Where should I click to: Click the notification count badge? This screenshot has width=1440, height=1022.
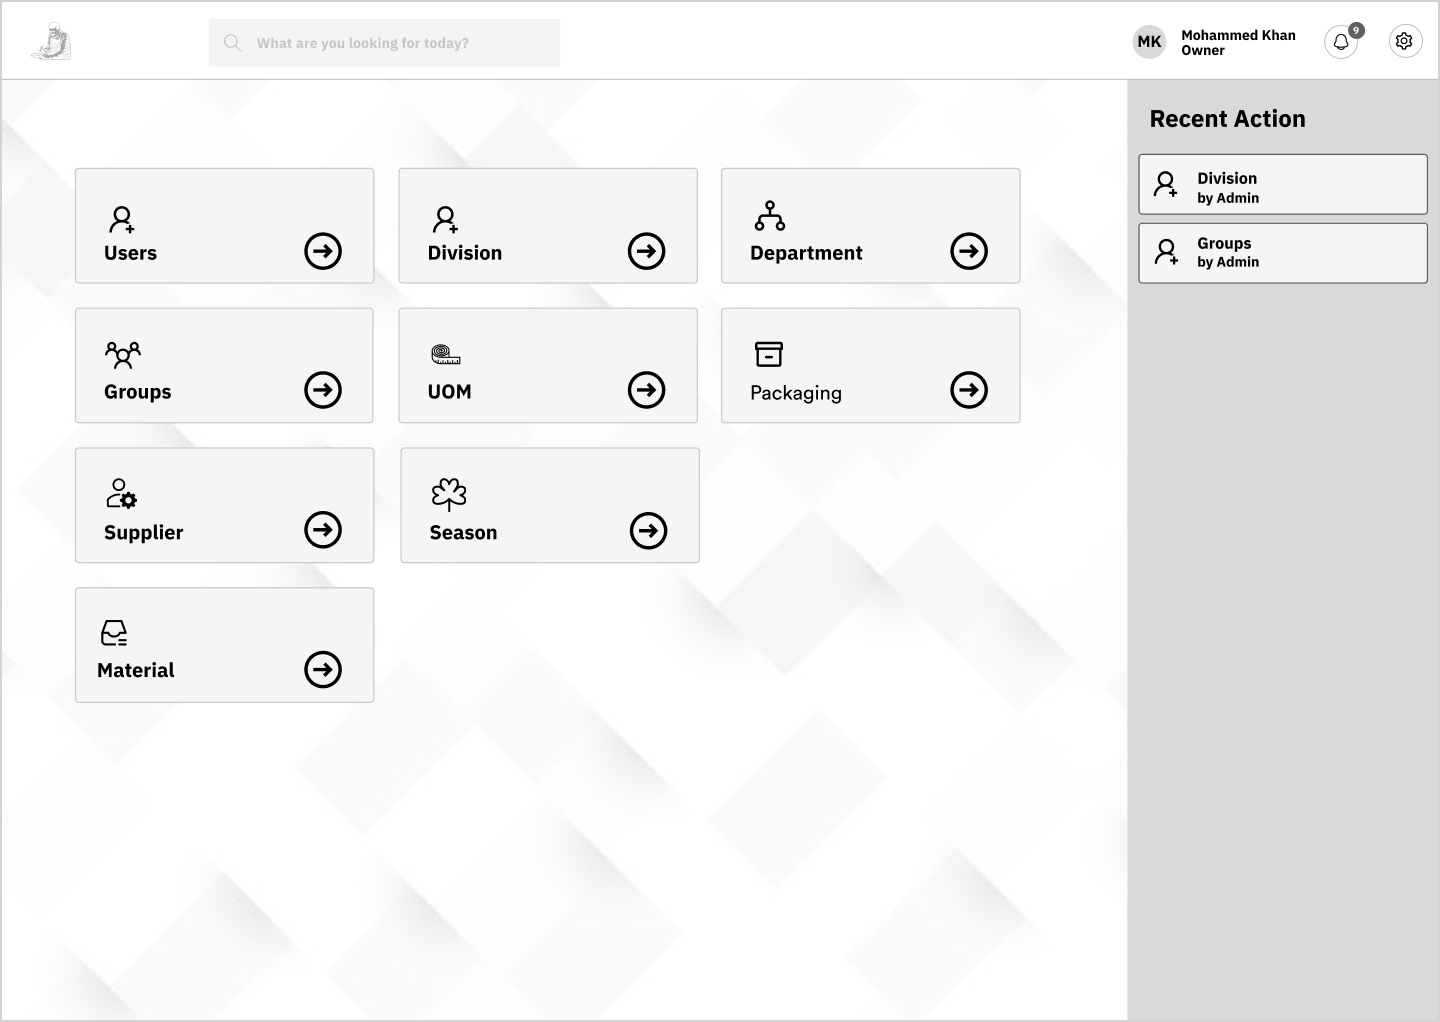[x=1356, y=30]
